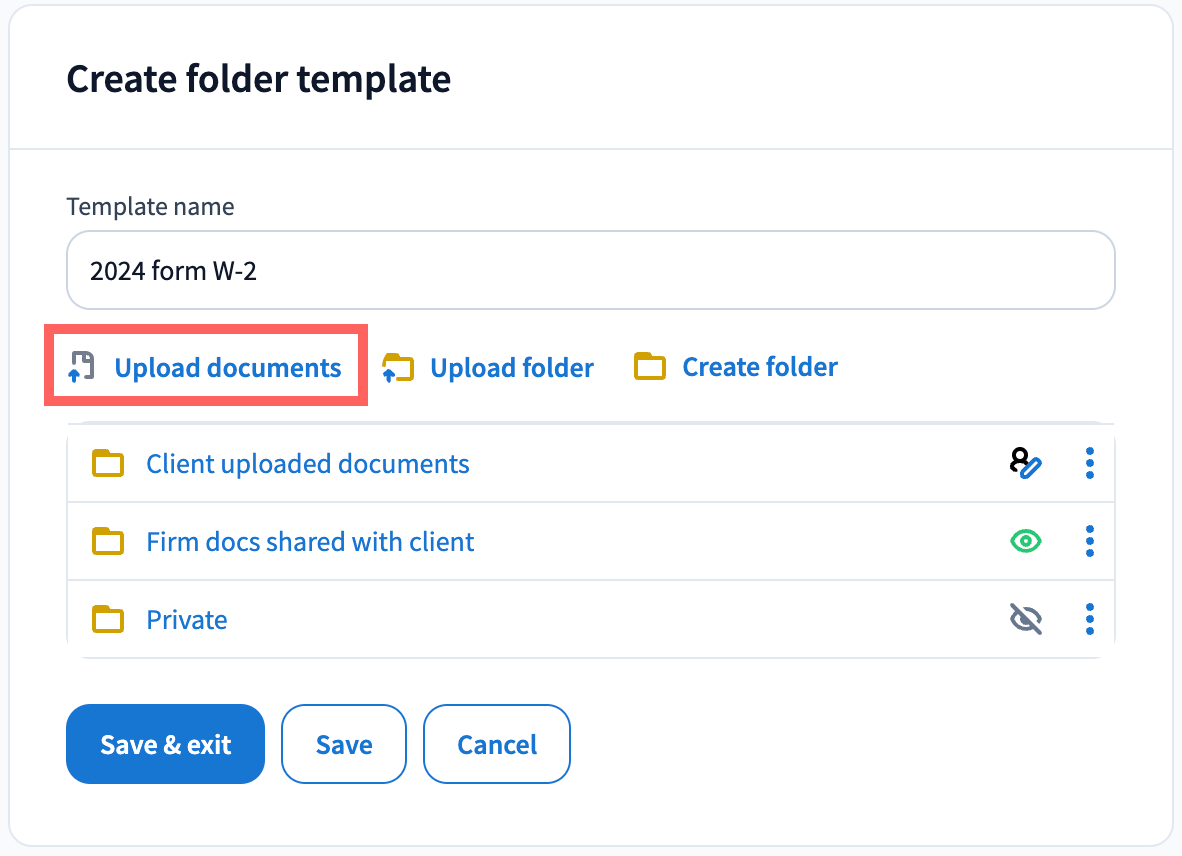Toggle hidden eye icon on Private folder

pos(1025,620)
